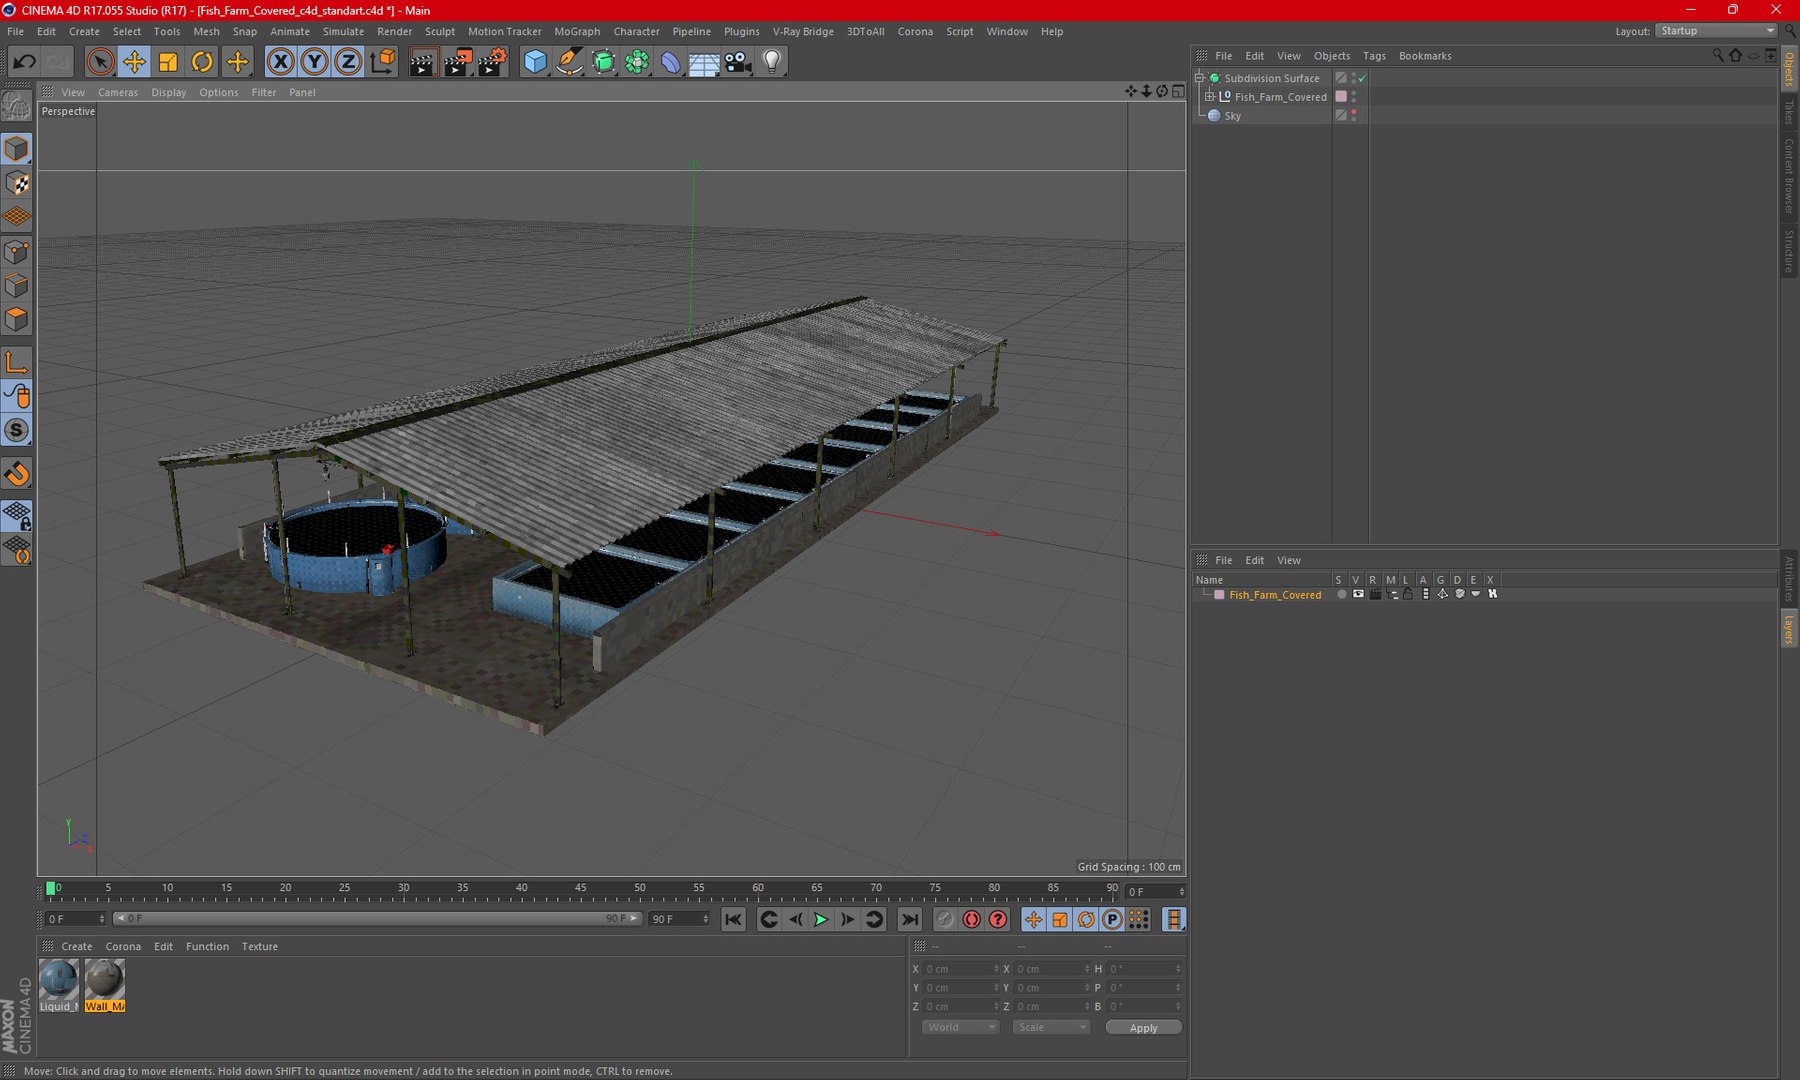Image resolution: width=1800 pixels, height=1080 pixels.
Task: Click frame 45 on the timeline ruler
Action: 580,888
